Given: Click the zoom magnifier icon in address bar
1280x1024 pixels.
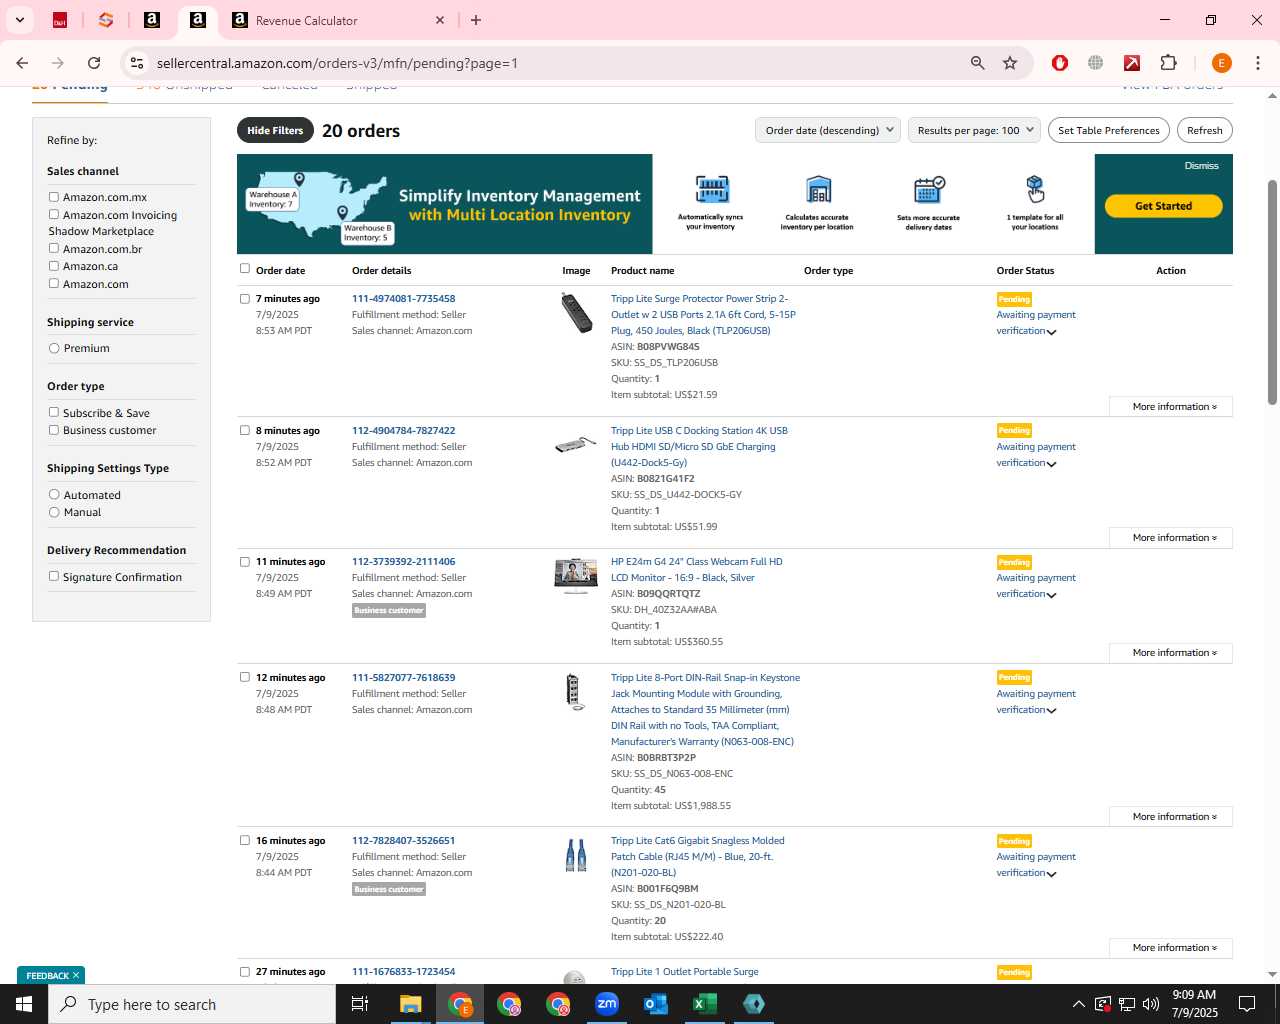Looking at the screenshot, I should 978,63.
